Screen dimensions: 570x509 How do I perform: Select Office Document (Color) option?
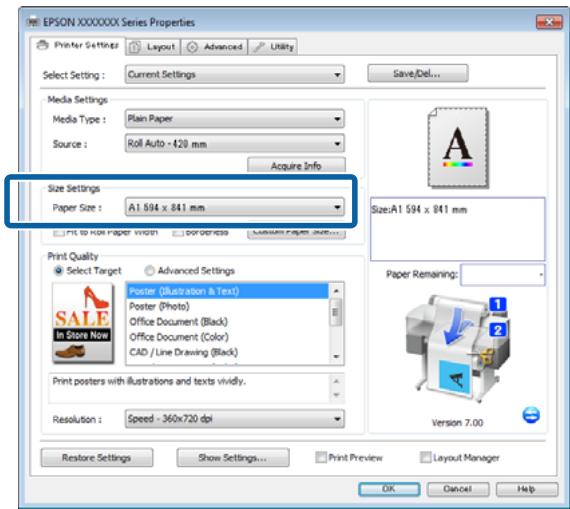coord(227,337)
